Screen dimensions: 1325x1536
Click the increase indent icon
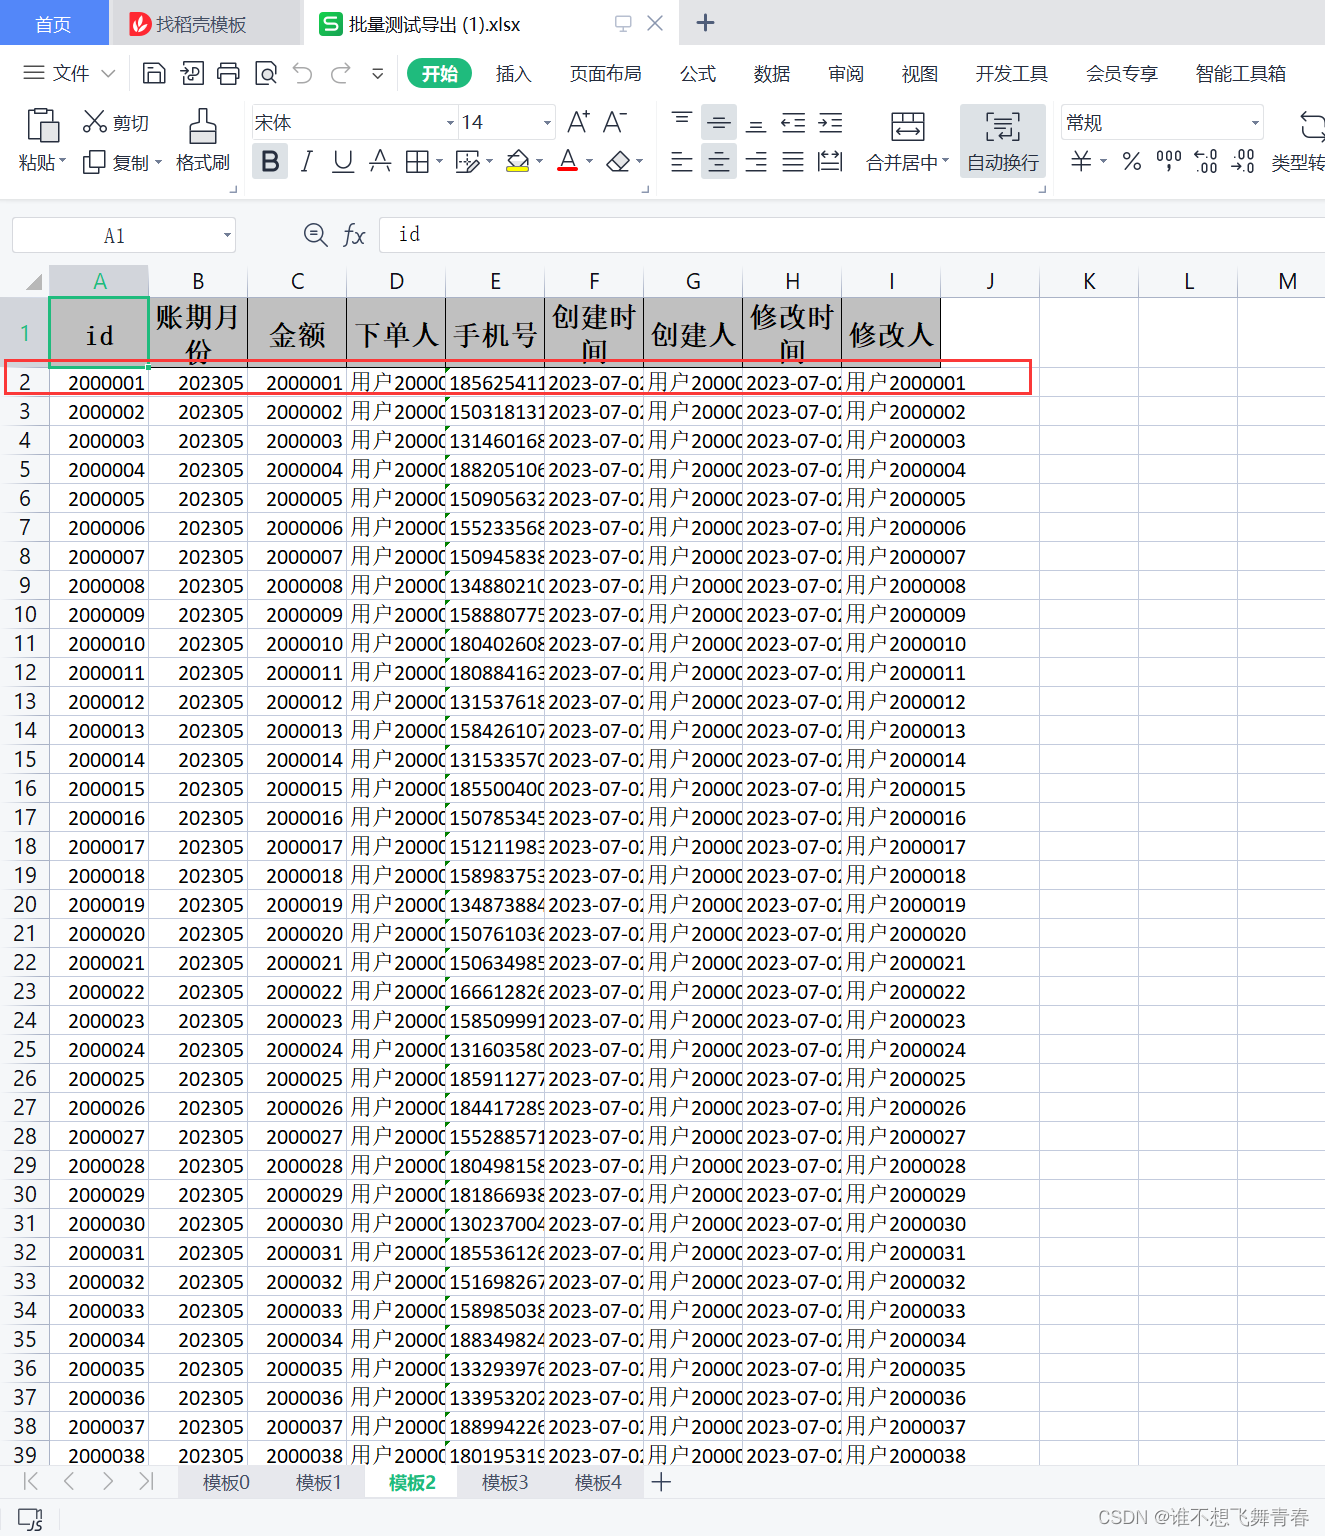(x=830, y=122)
